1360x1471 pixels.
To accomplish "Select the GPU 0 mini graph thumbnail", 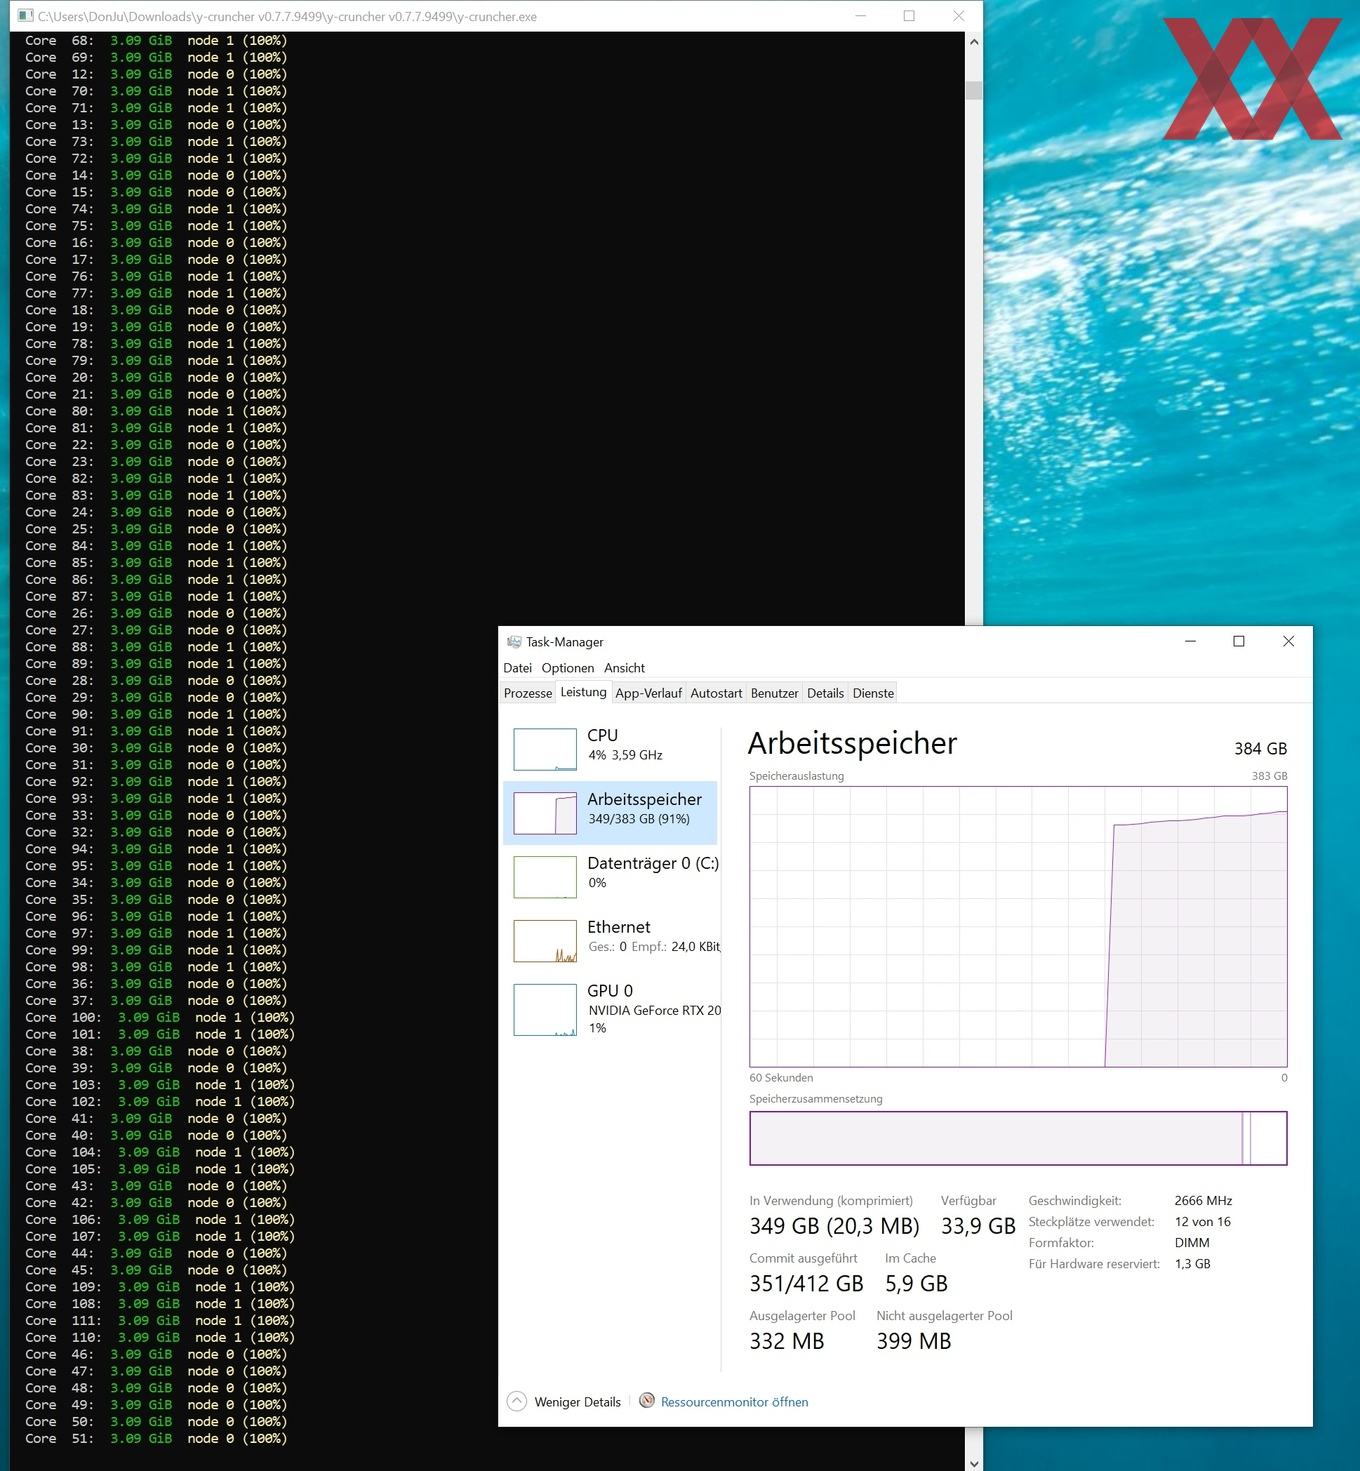I will pyautogui.click(x=545, y=1010).
